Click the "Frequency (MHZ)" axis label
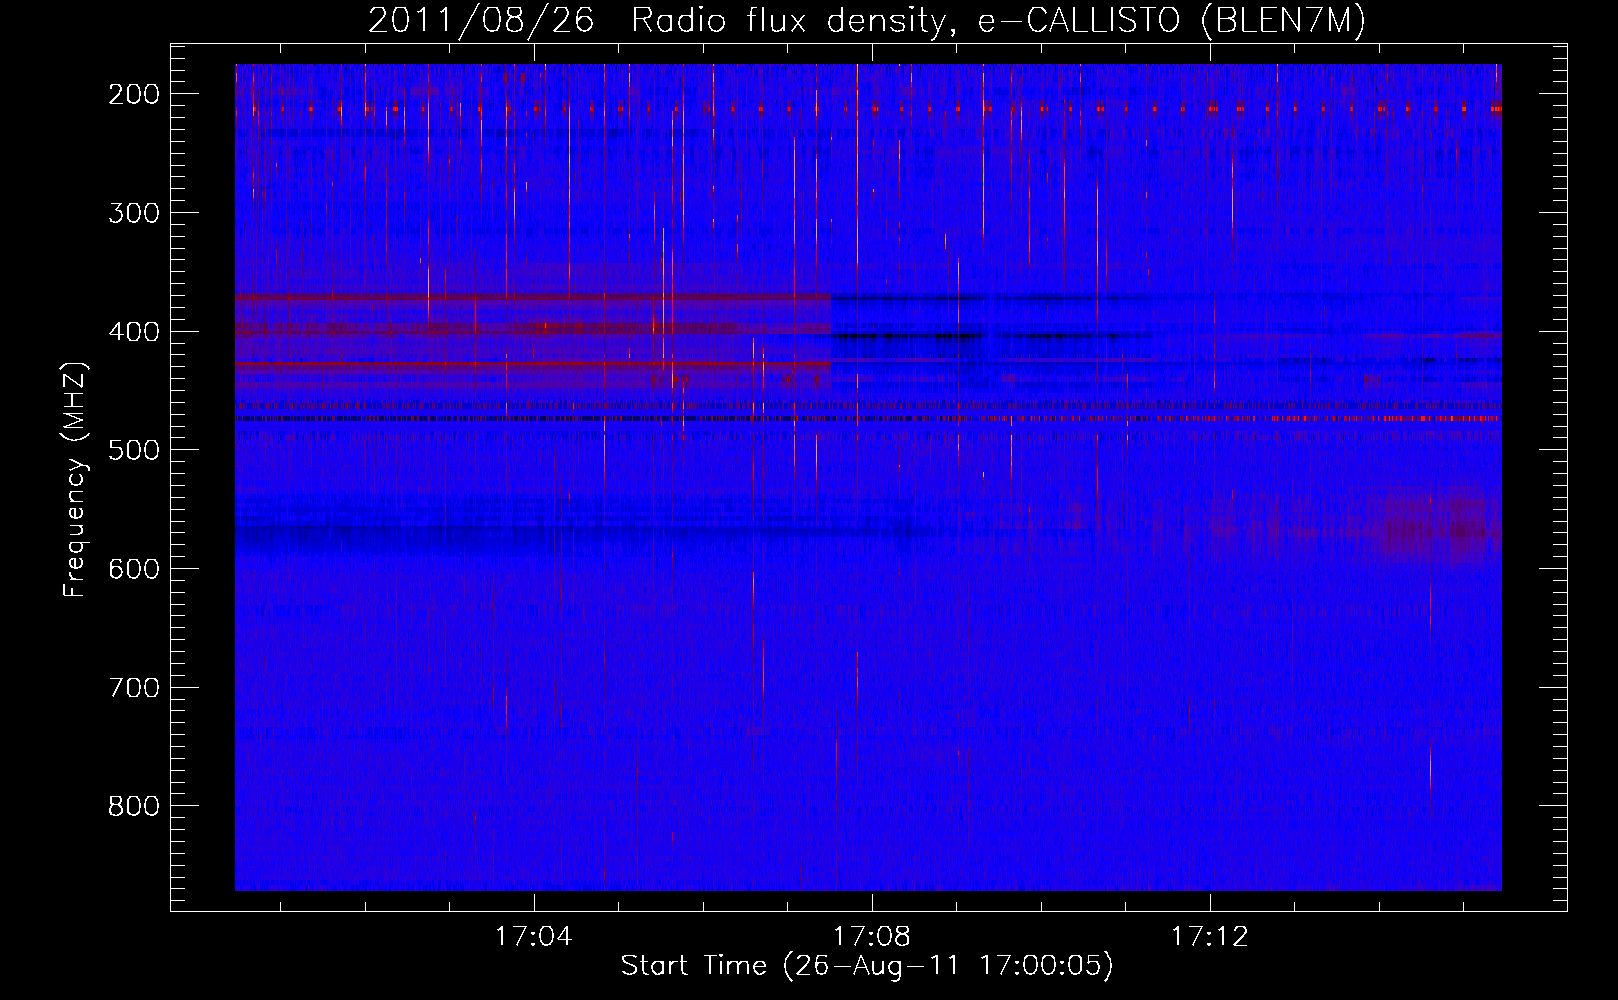This screenshot has height=1000, width=1618. coord(75,479)
